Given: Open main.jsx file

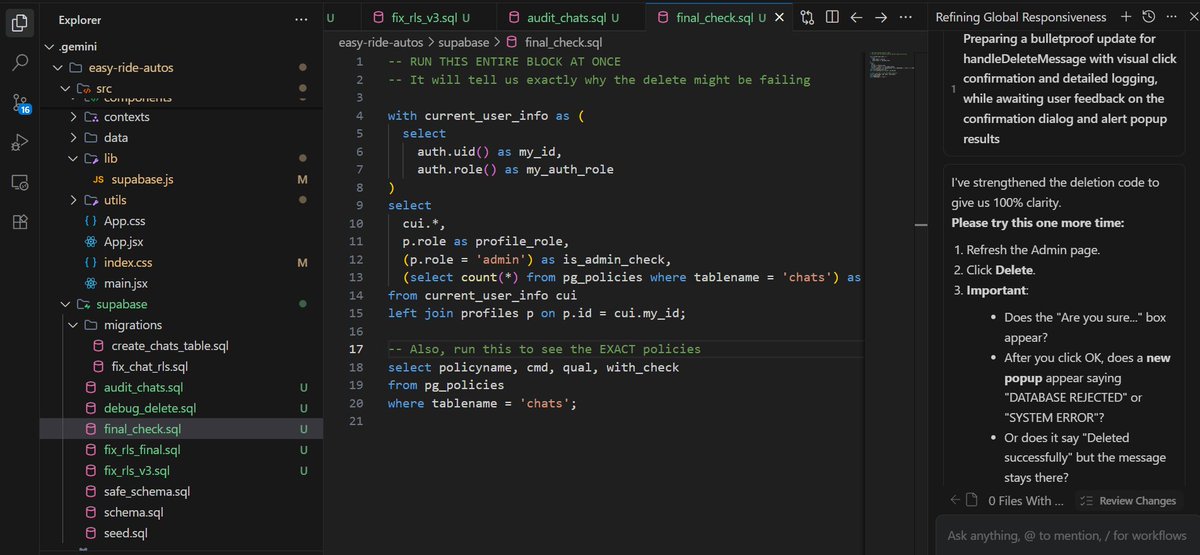Looking at the screenshot, I should [x=125, y=283].
